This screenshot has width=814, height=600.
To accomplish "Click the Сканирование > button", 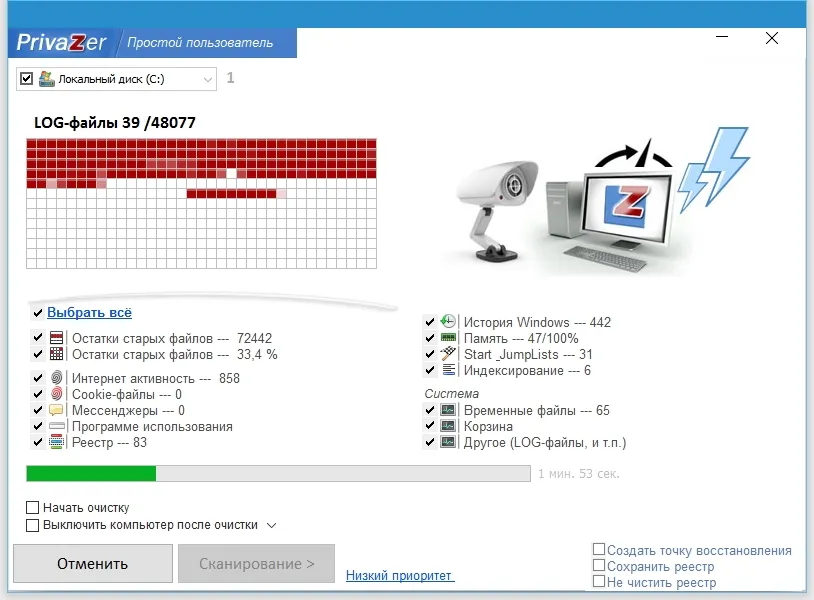I will pyautogui.click(x=256, y=563).
